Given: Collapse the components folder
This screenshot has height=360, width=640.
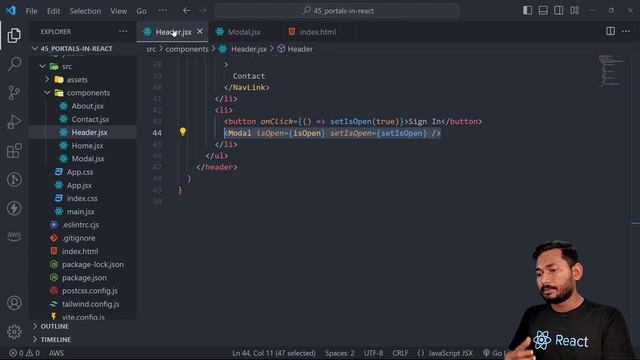Looking at the screenshot, I should pos(47,93).
